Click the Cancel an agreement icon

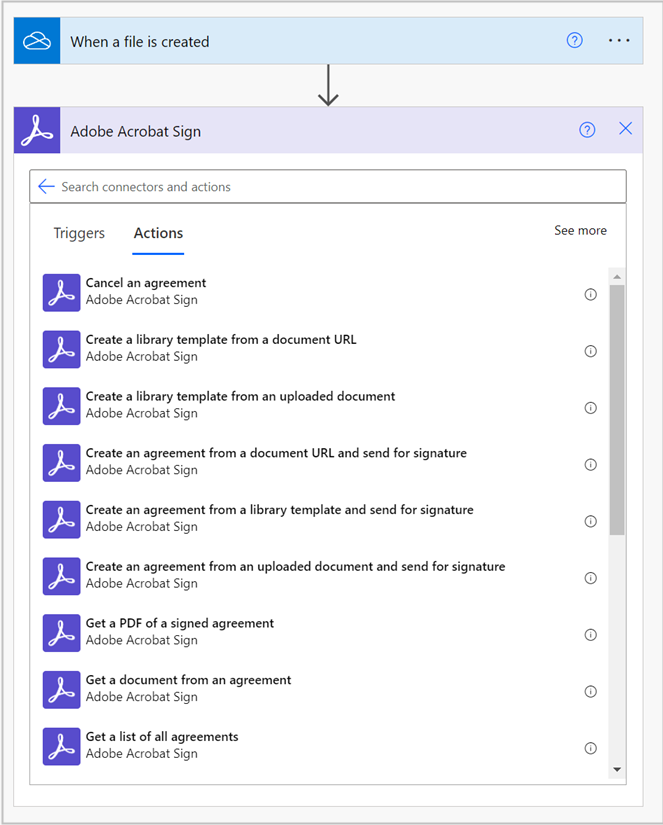pos(62,293)
